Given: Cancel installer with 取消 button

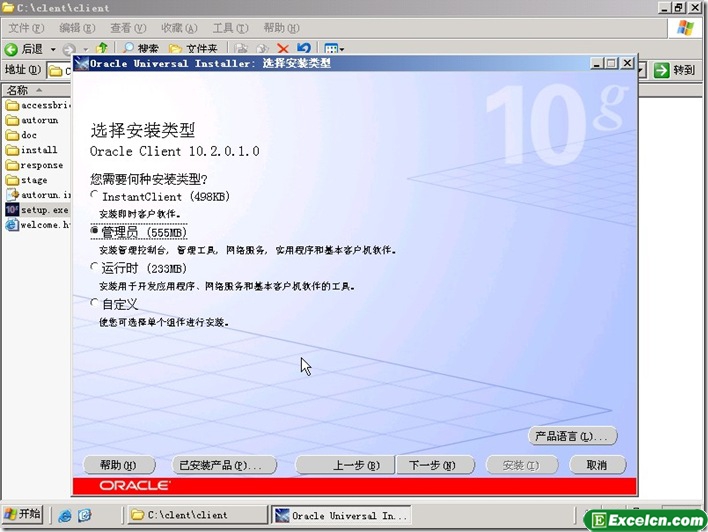Looking at the screenshot, I should point(598,465).
